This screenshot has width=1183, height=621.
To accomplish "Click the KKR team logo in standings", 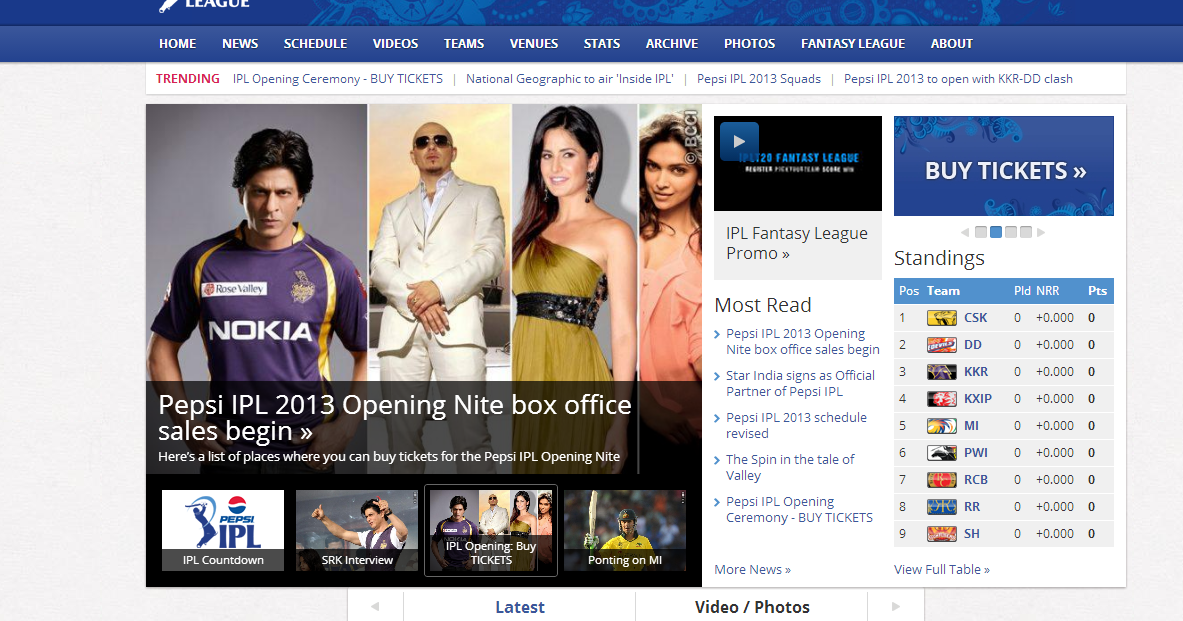I will click(942, 372).
